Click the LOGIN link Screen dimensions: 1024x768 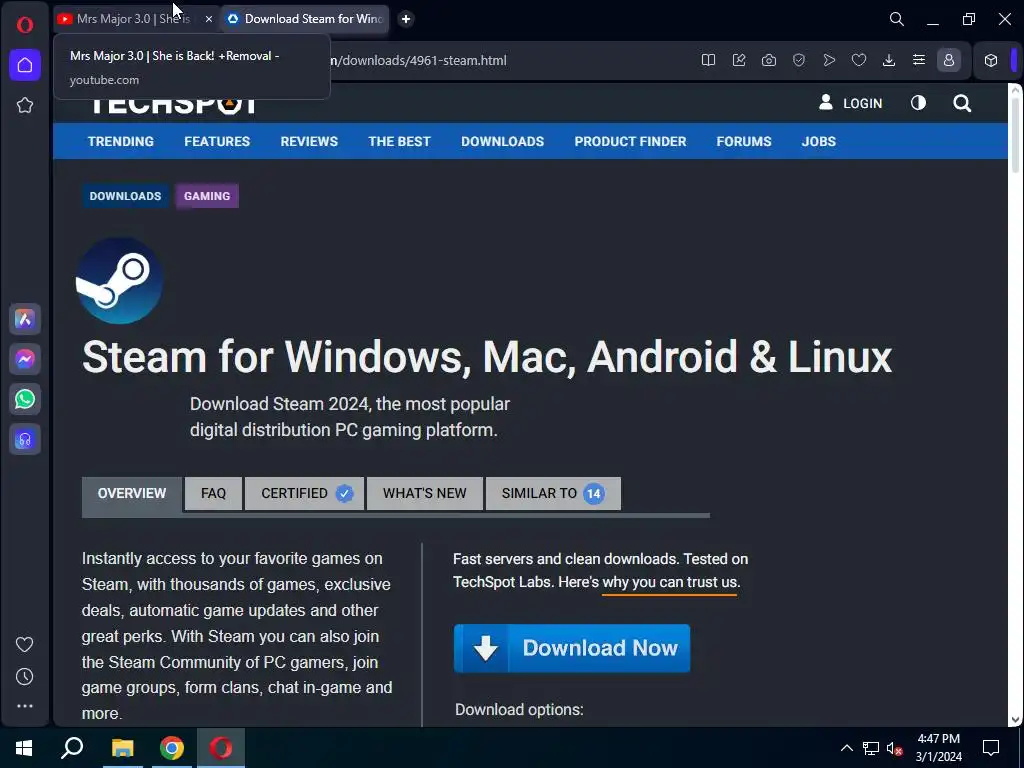850,103
